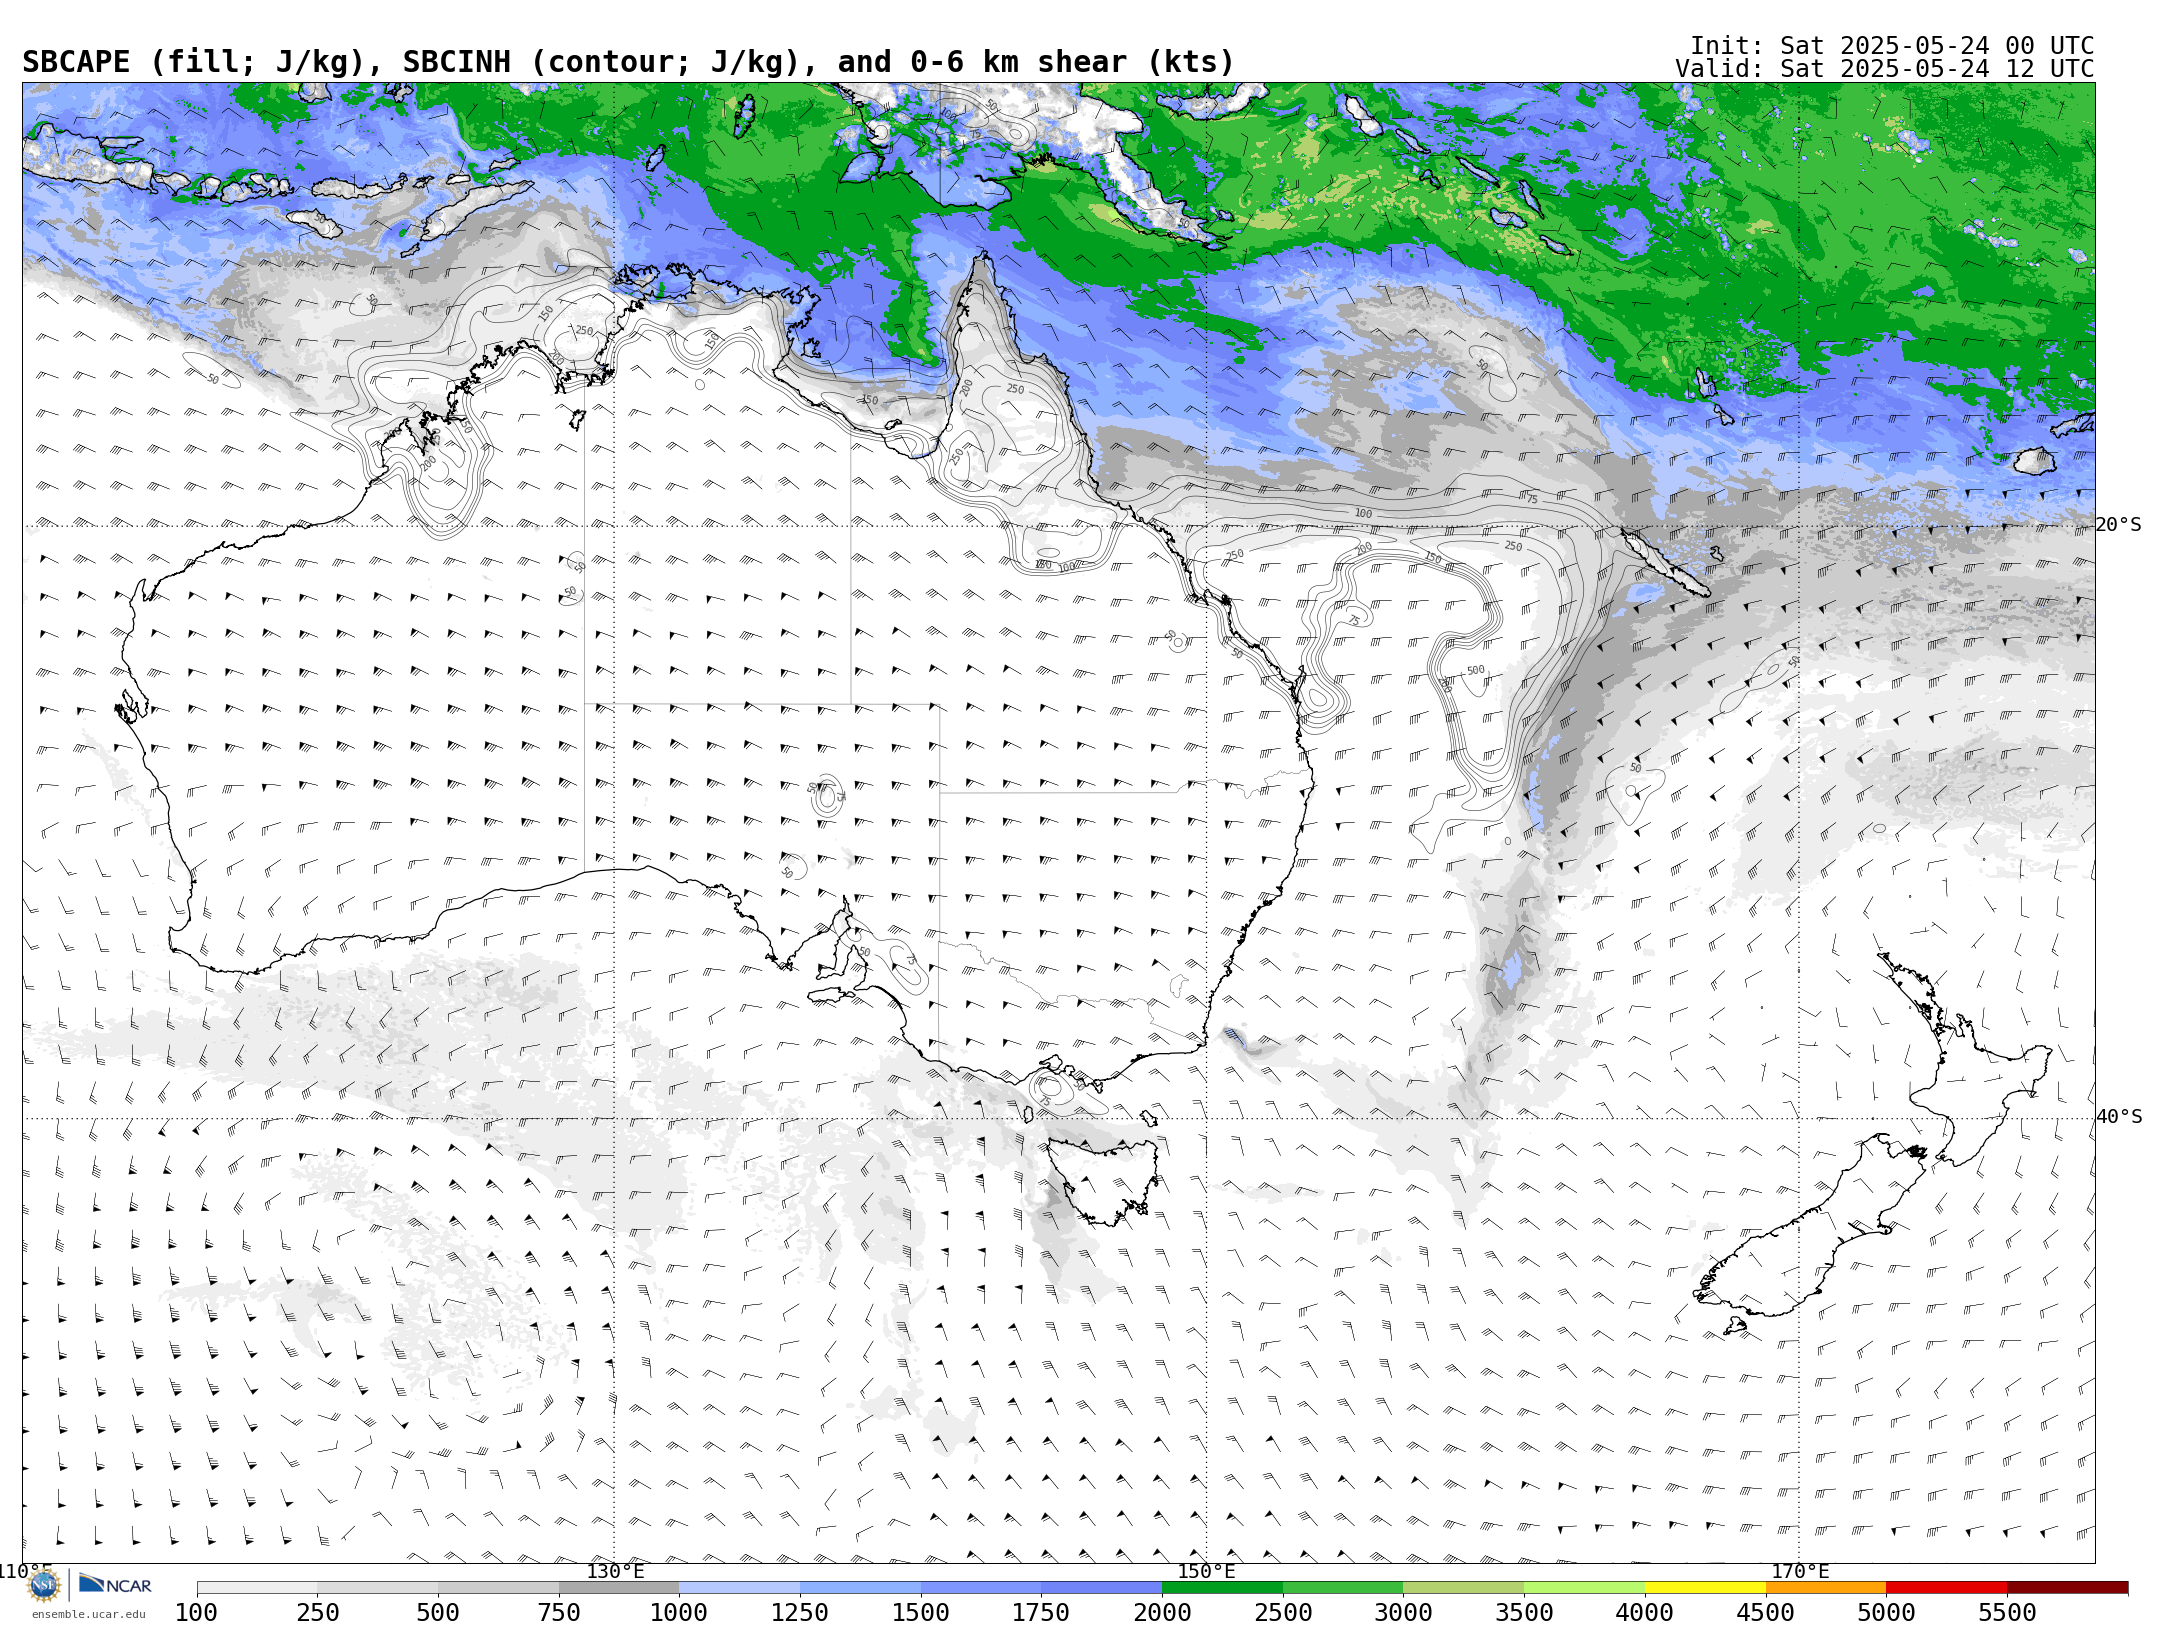
Task: Select the 4000–4500 yellow colorbar swatch
Action: click(x=1705, y=1588)
